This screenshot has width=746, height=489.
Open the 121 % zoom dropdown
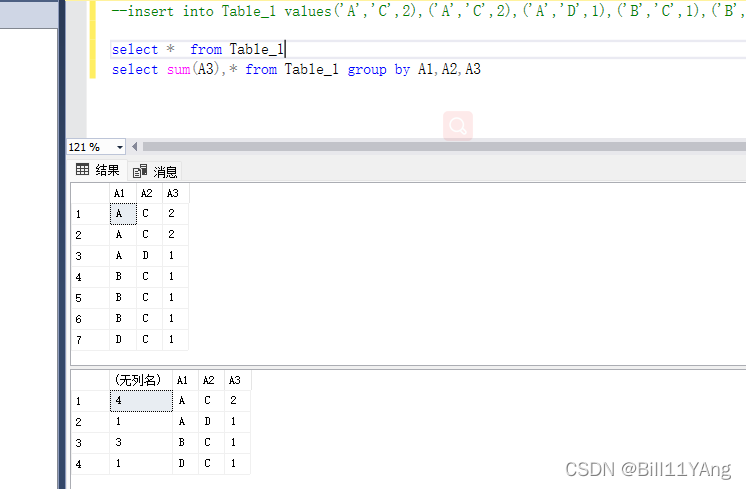pyautogui.click(x=119, y=147)
